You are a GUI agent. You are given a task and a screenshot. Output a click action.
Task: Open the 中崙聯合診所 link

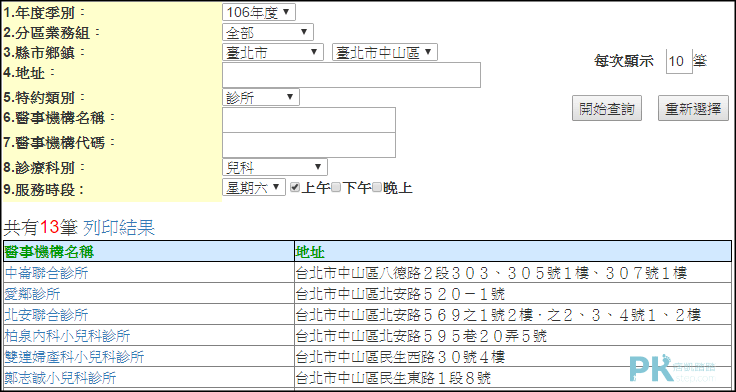46,272
